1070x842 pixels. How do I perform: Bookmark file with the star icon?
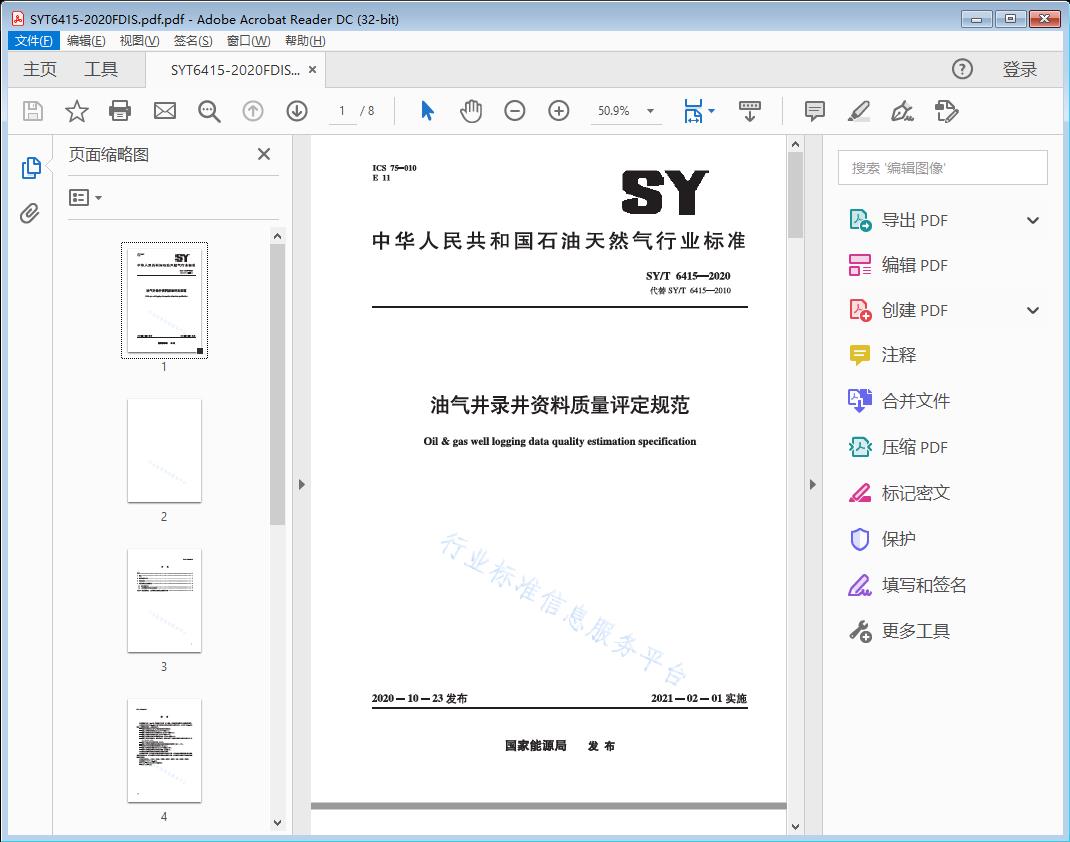coord(77,111)
